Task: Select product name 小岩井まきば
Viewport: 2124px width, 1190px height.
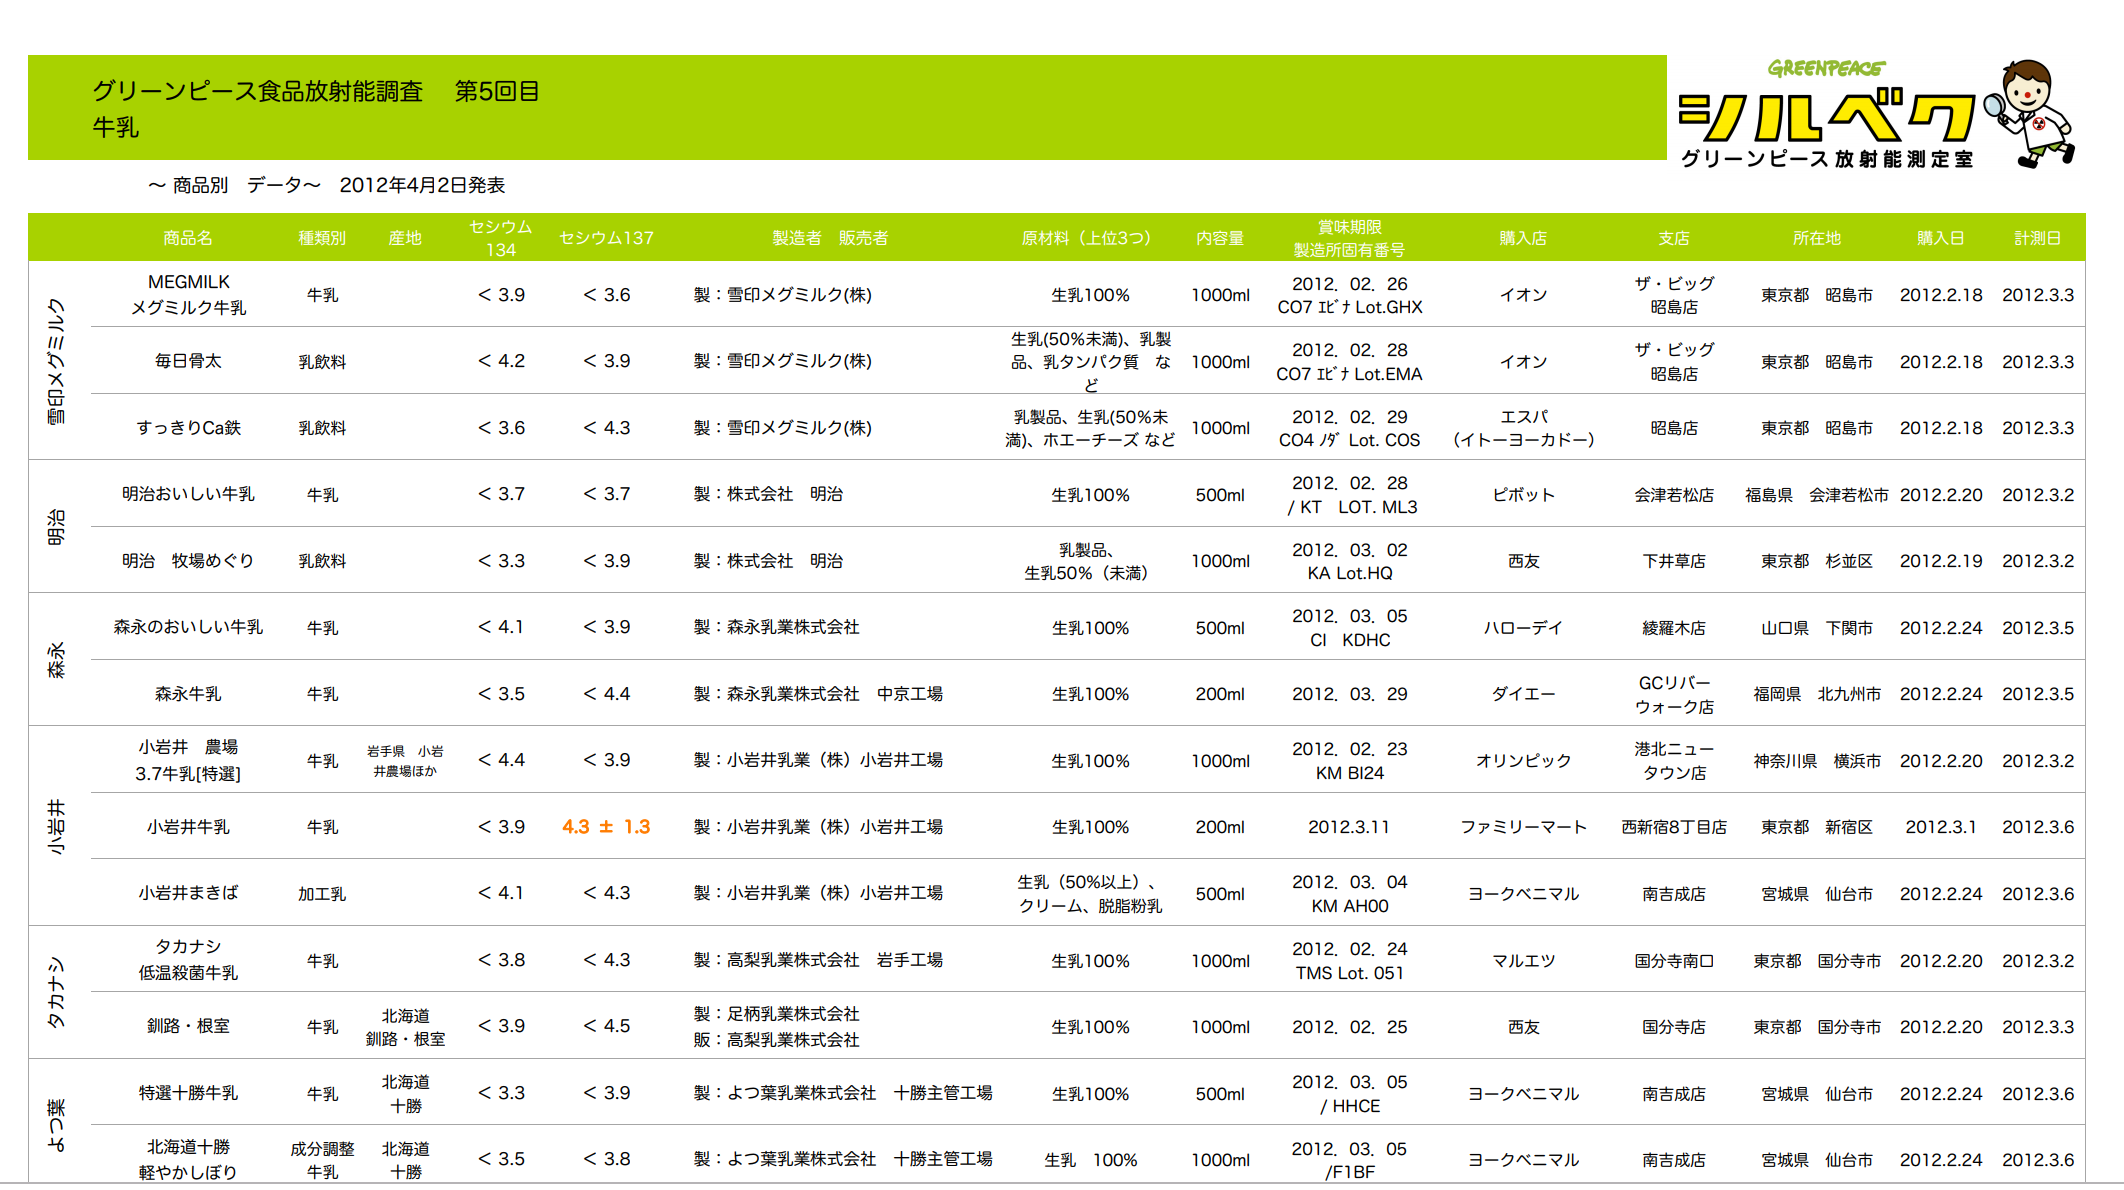Action: coord(188,893)
